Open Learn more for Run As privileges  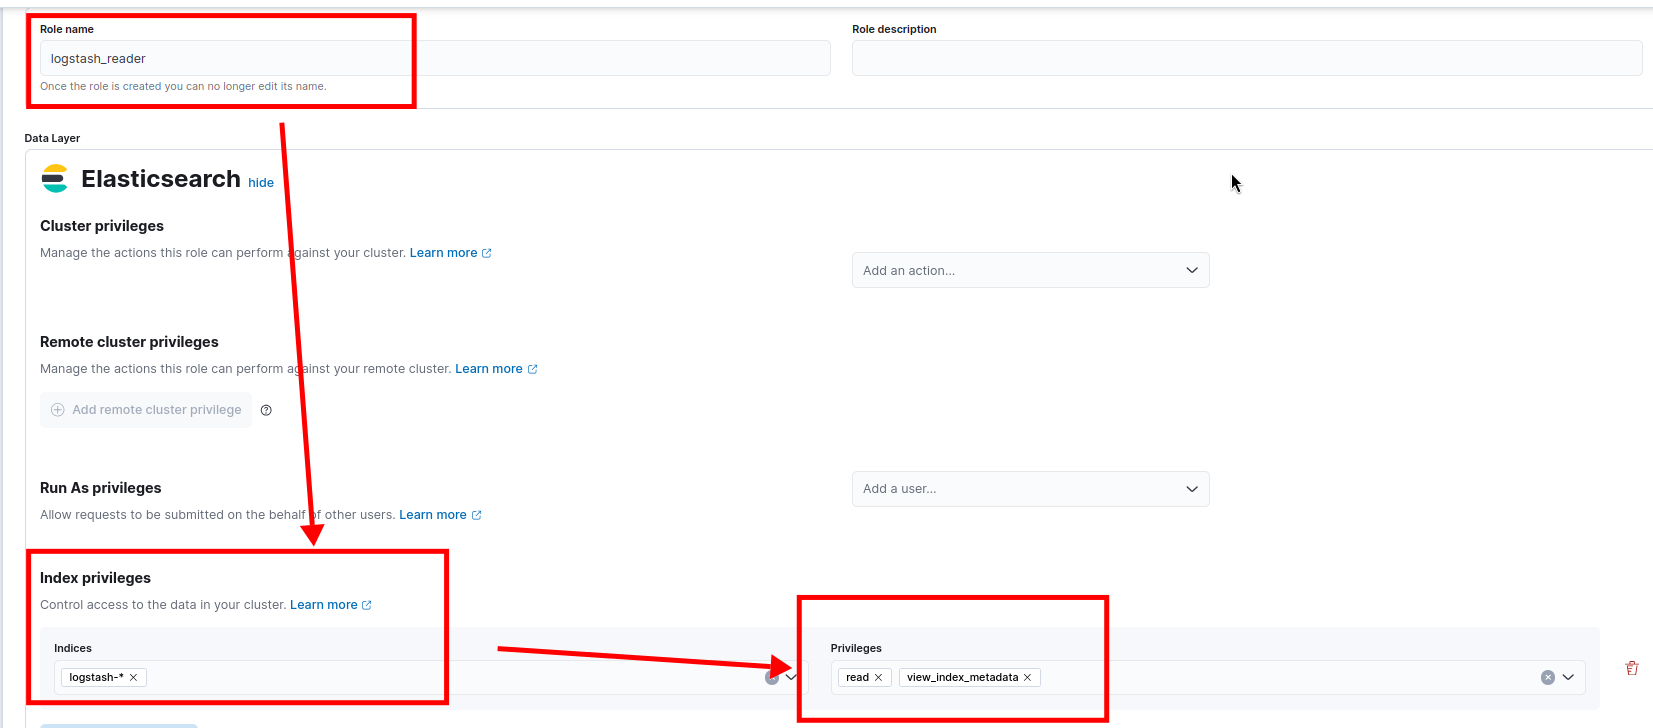click(440, 515)
